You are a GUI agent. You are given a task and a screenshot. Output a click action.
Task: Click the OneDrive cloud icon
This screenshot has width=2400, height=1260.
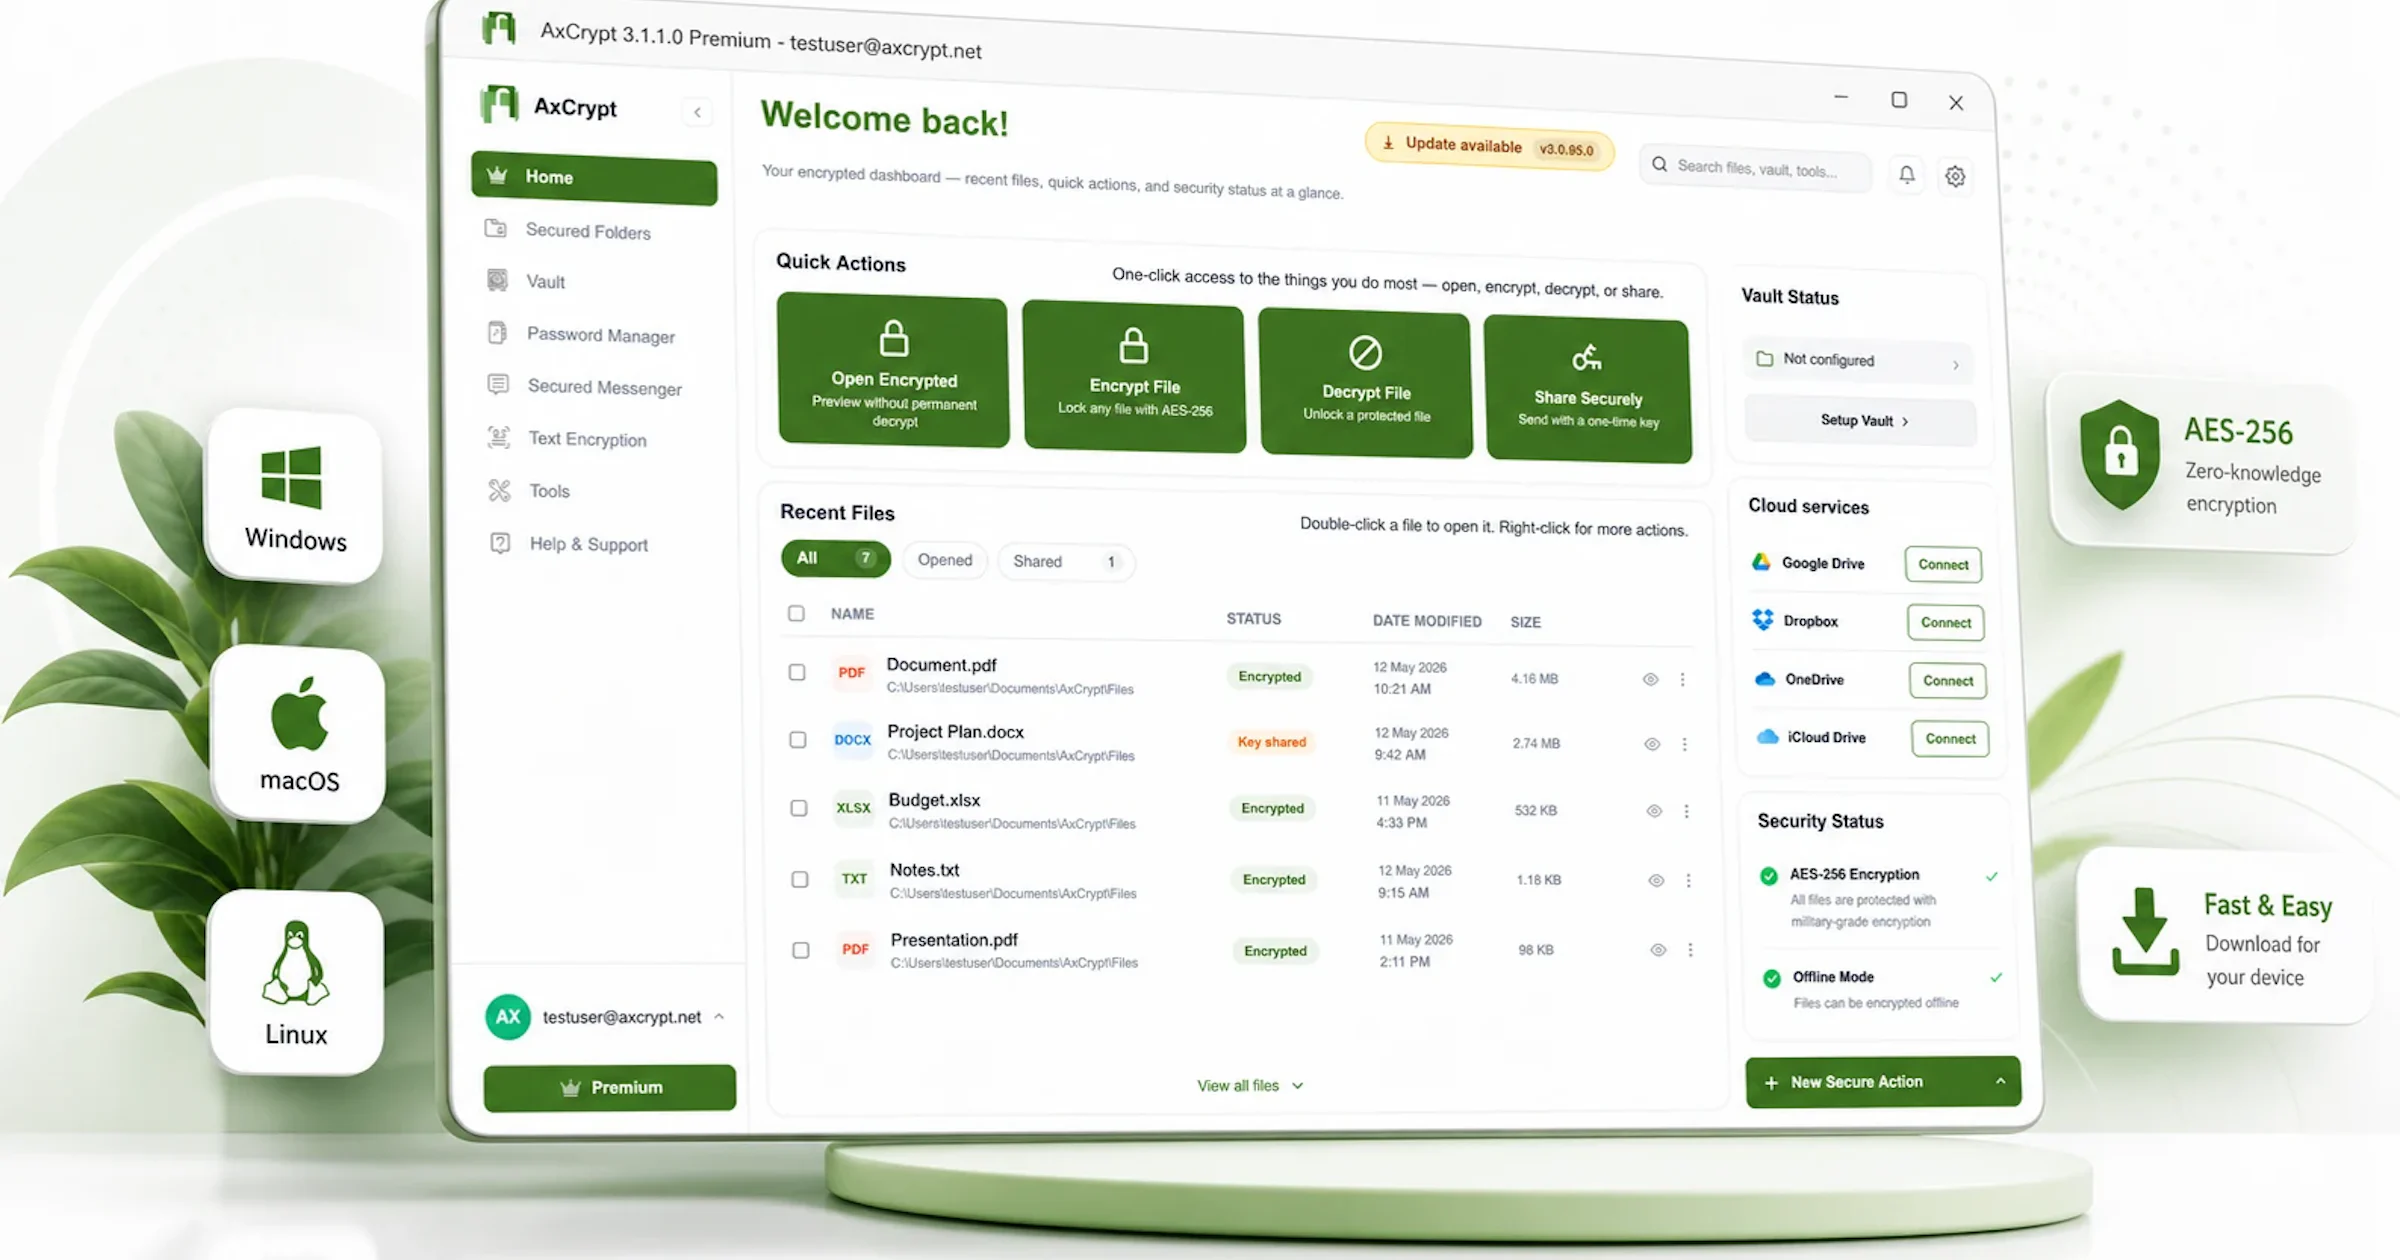point(1765,679)
